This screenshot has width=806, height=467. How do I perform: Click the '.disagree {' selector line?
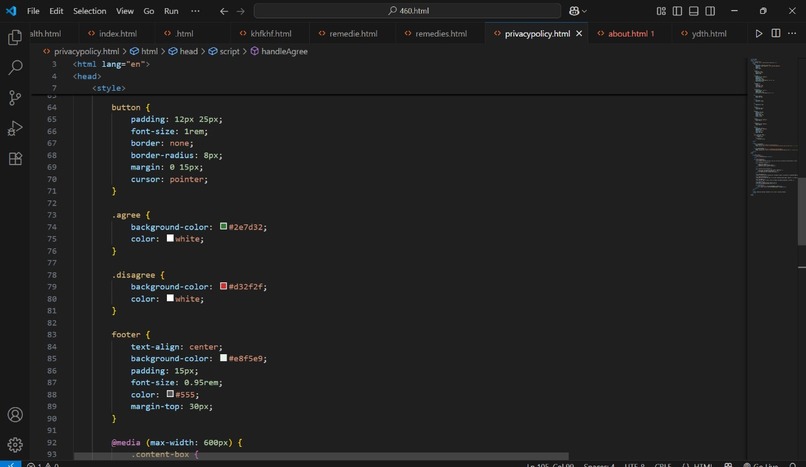click(138, 275)
